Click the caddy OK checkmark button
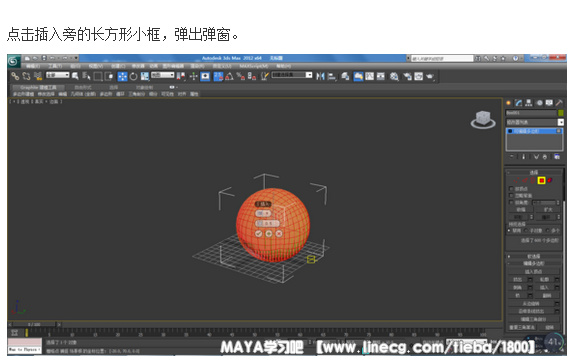 click(x=259, y=233)
